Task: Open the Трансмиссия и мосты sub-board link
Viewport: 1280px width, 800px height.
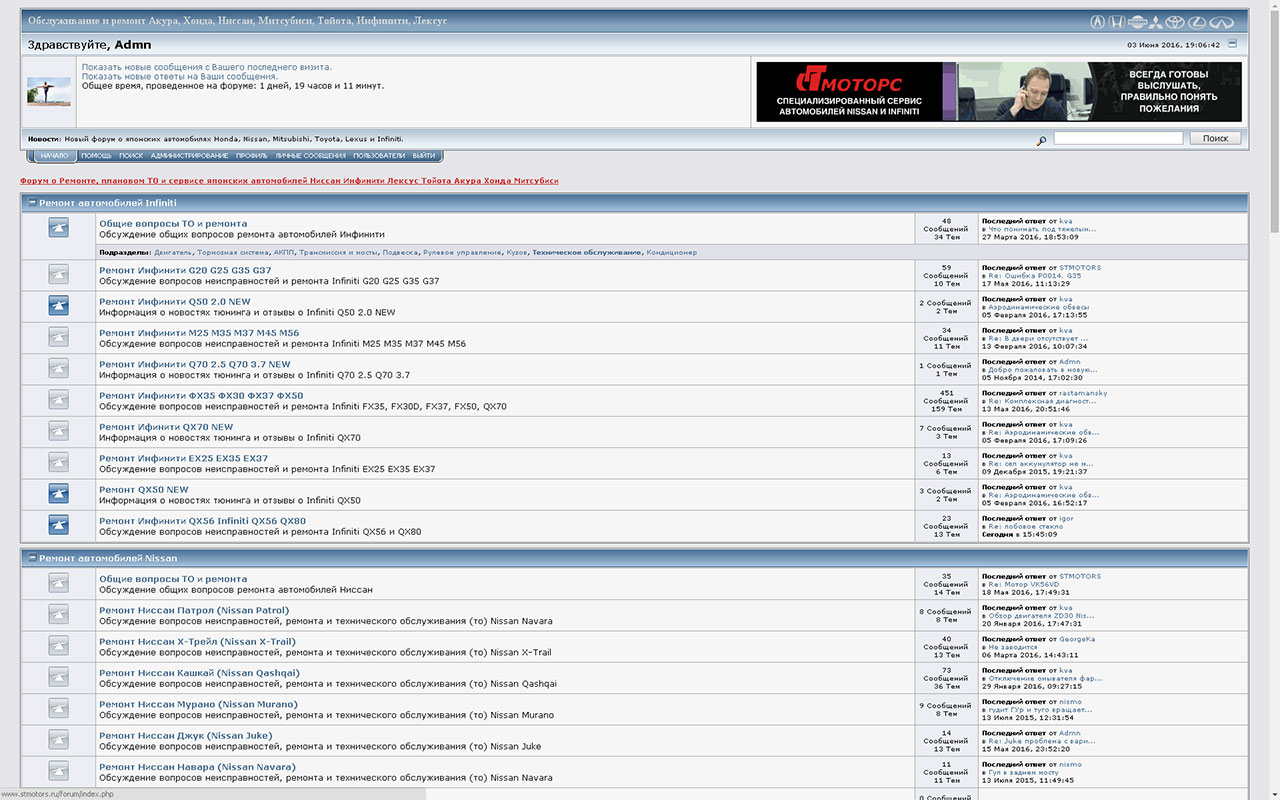Action: [x=338, y=253]
